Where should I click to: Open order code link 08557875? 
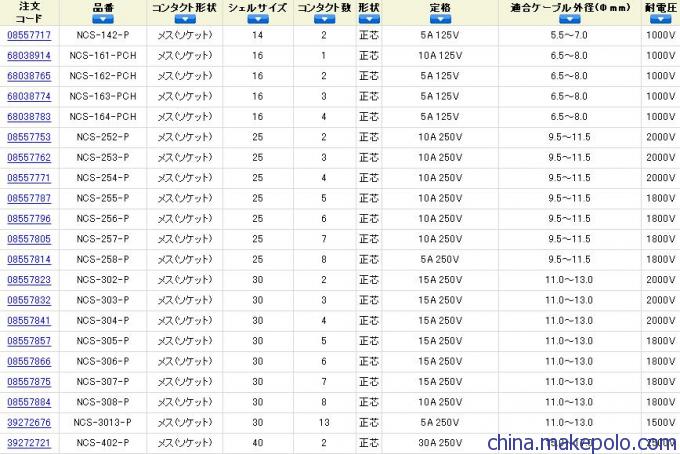29,382
